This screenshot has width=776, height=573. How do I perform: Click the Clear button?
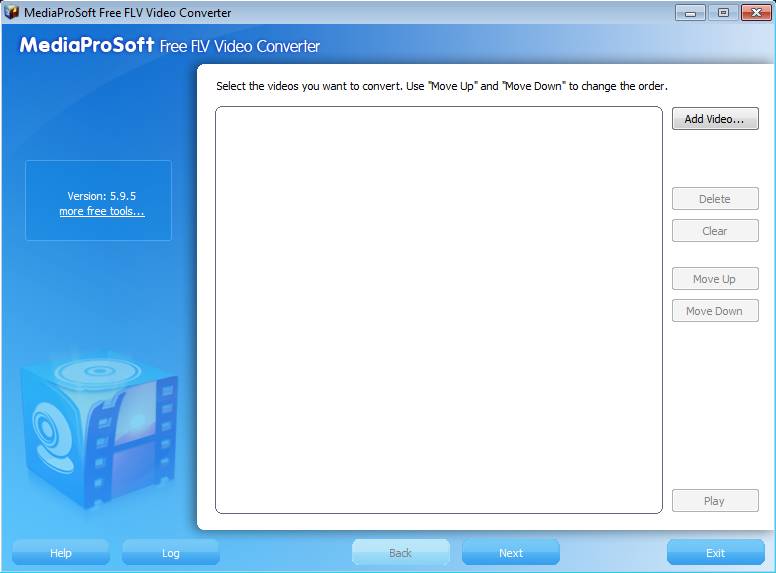[715, 231]
